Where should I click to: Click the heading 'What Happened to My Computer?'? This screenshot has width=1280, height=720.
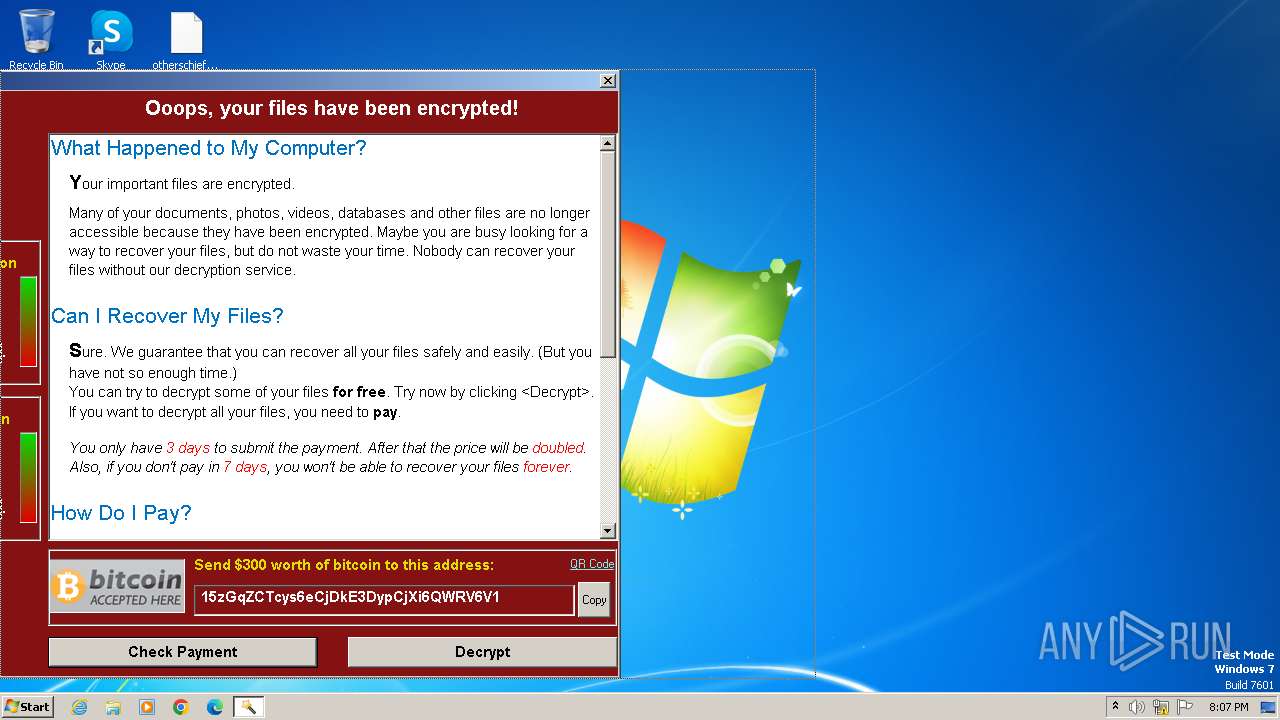[x=209, y=148]
